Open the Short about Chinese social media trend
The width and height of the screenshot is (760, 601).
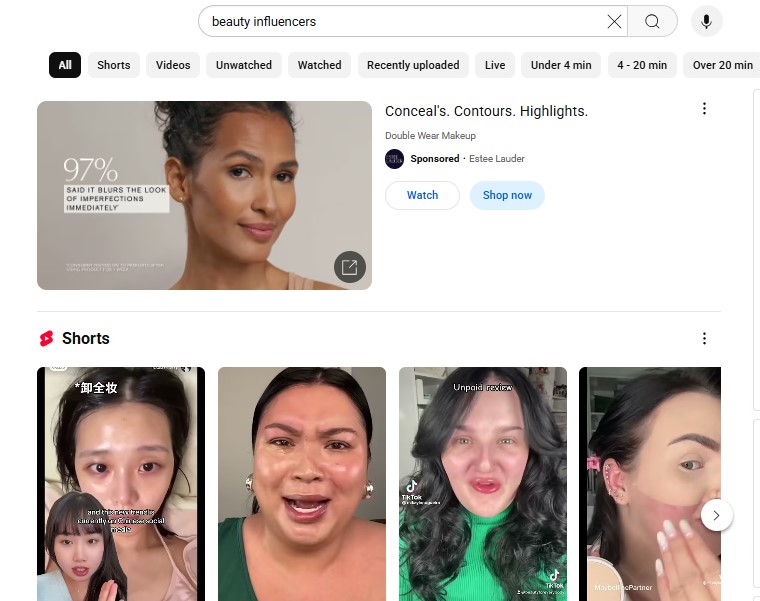[x=121, y=484]
